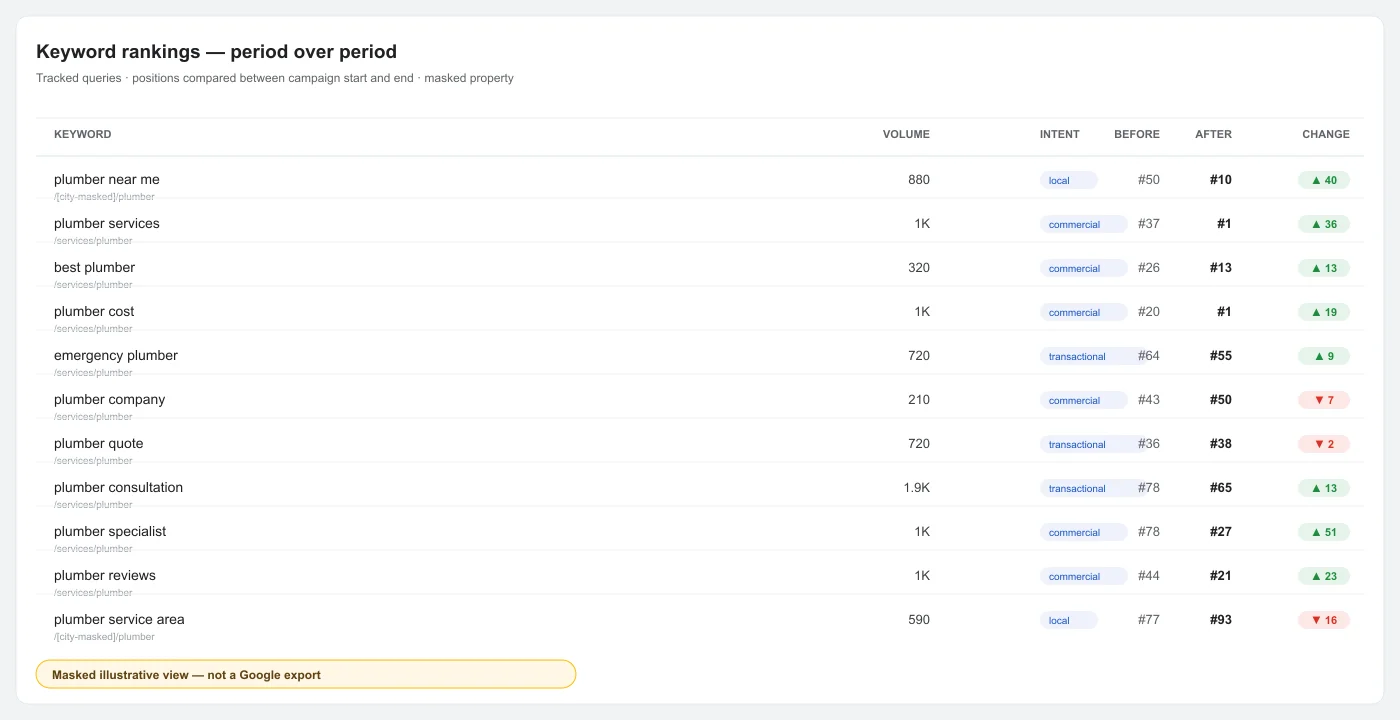Click the ▼ 2 change badge

click(1324, 444)
